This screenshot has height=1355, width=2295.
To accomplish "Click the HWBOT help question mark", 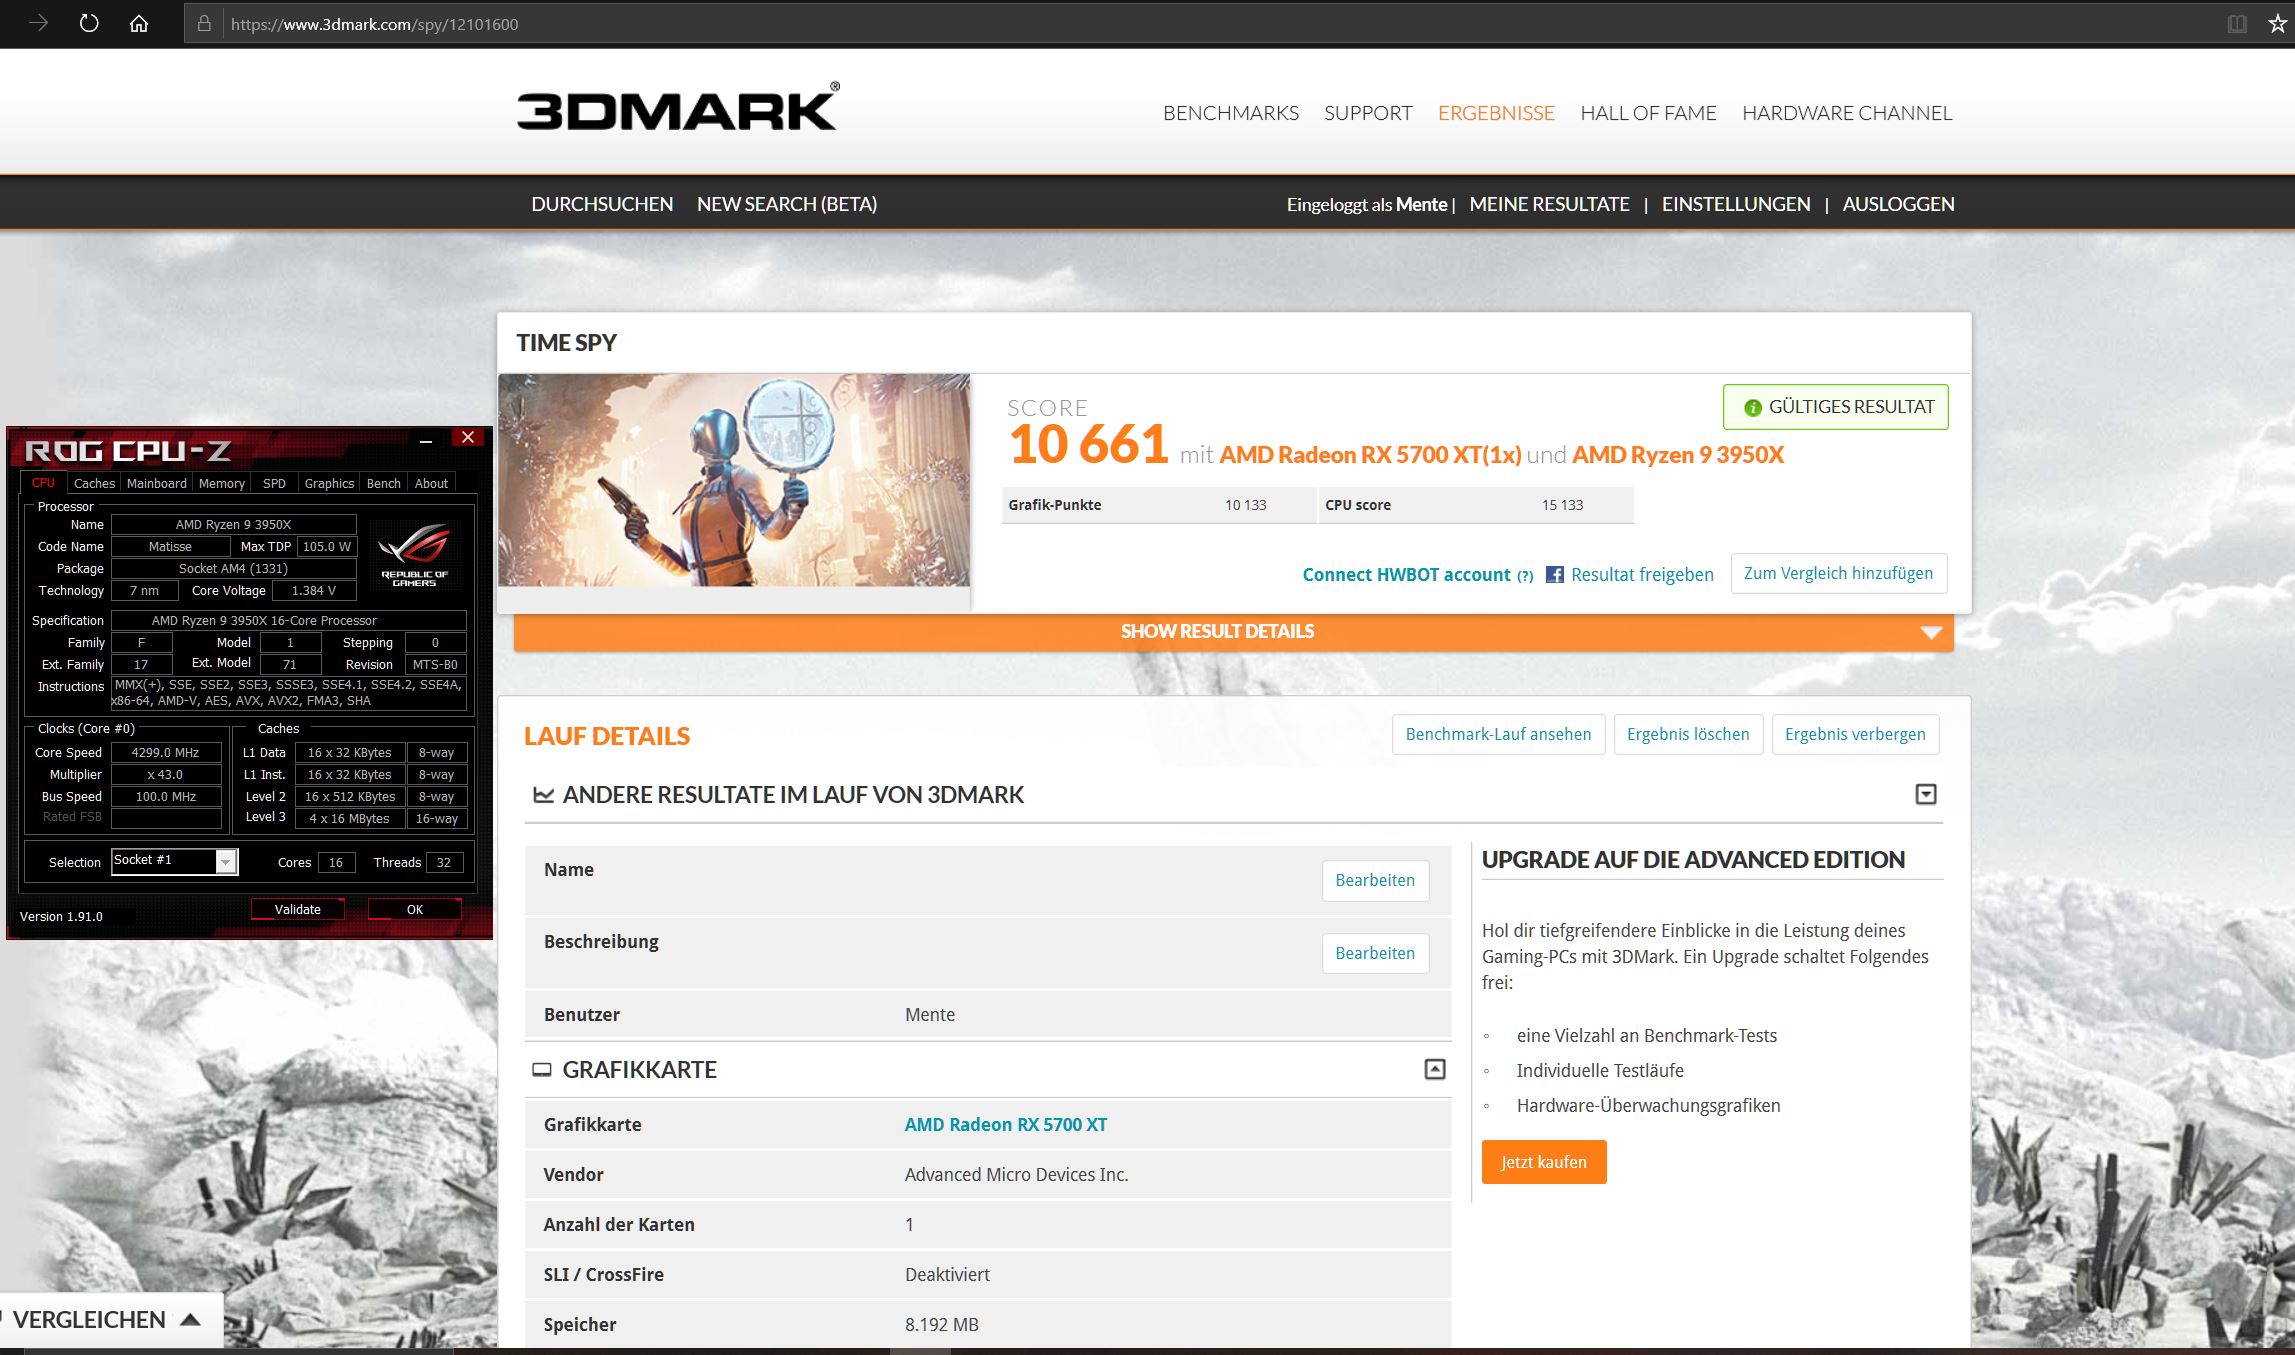I will (x=1525, y=576).
